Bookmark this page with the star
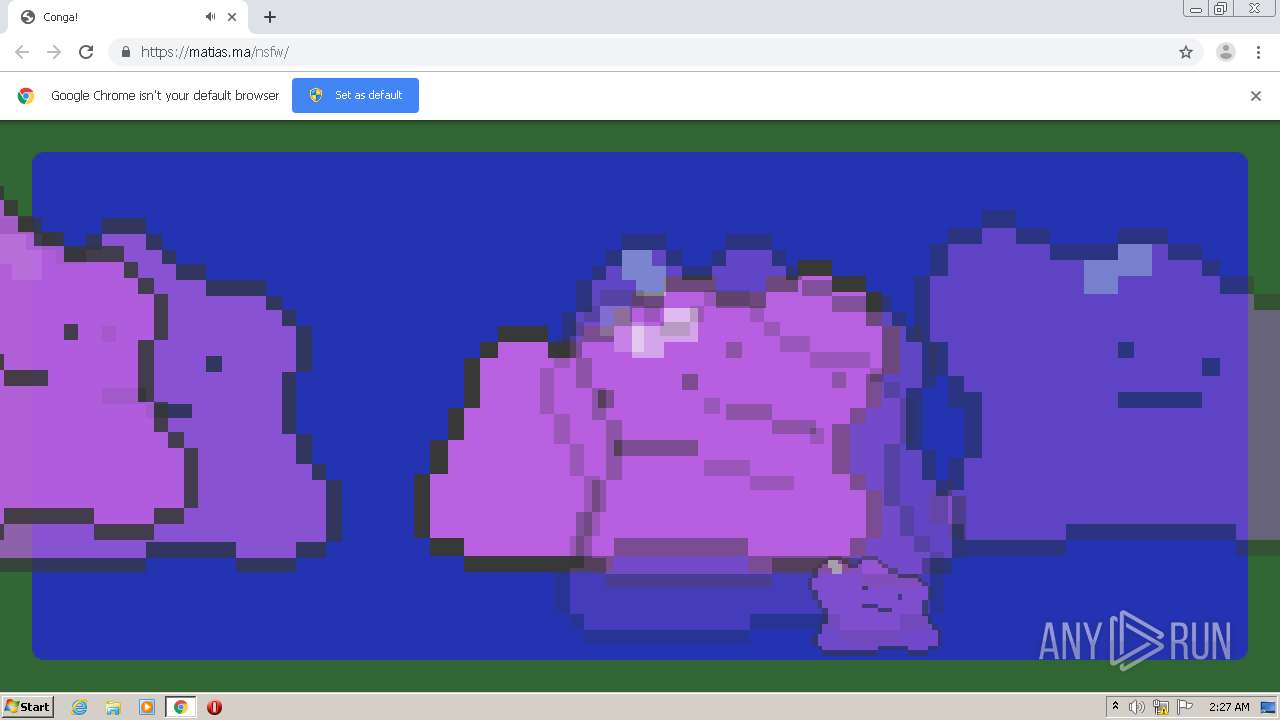1280x720 pixels. pos(1186,52)
